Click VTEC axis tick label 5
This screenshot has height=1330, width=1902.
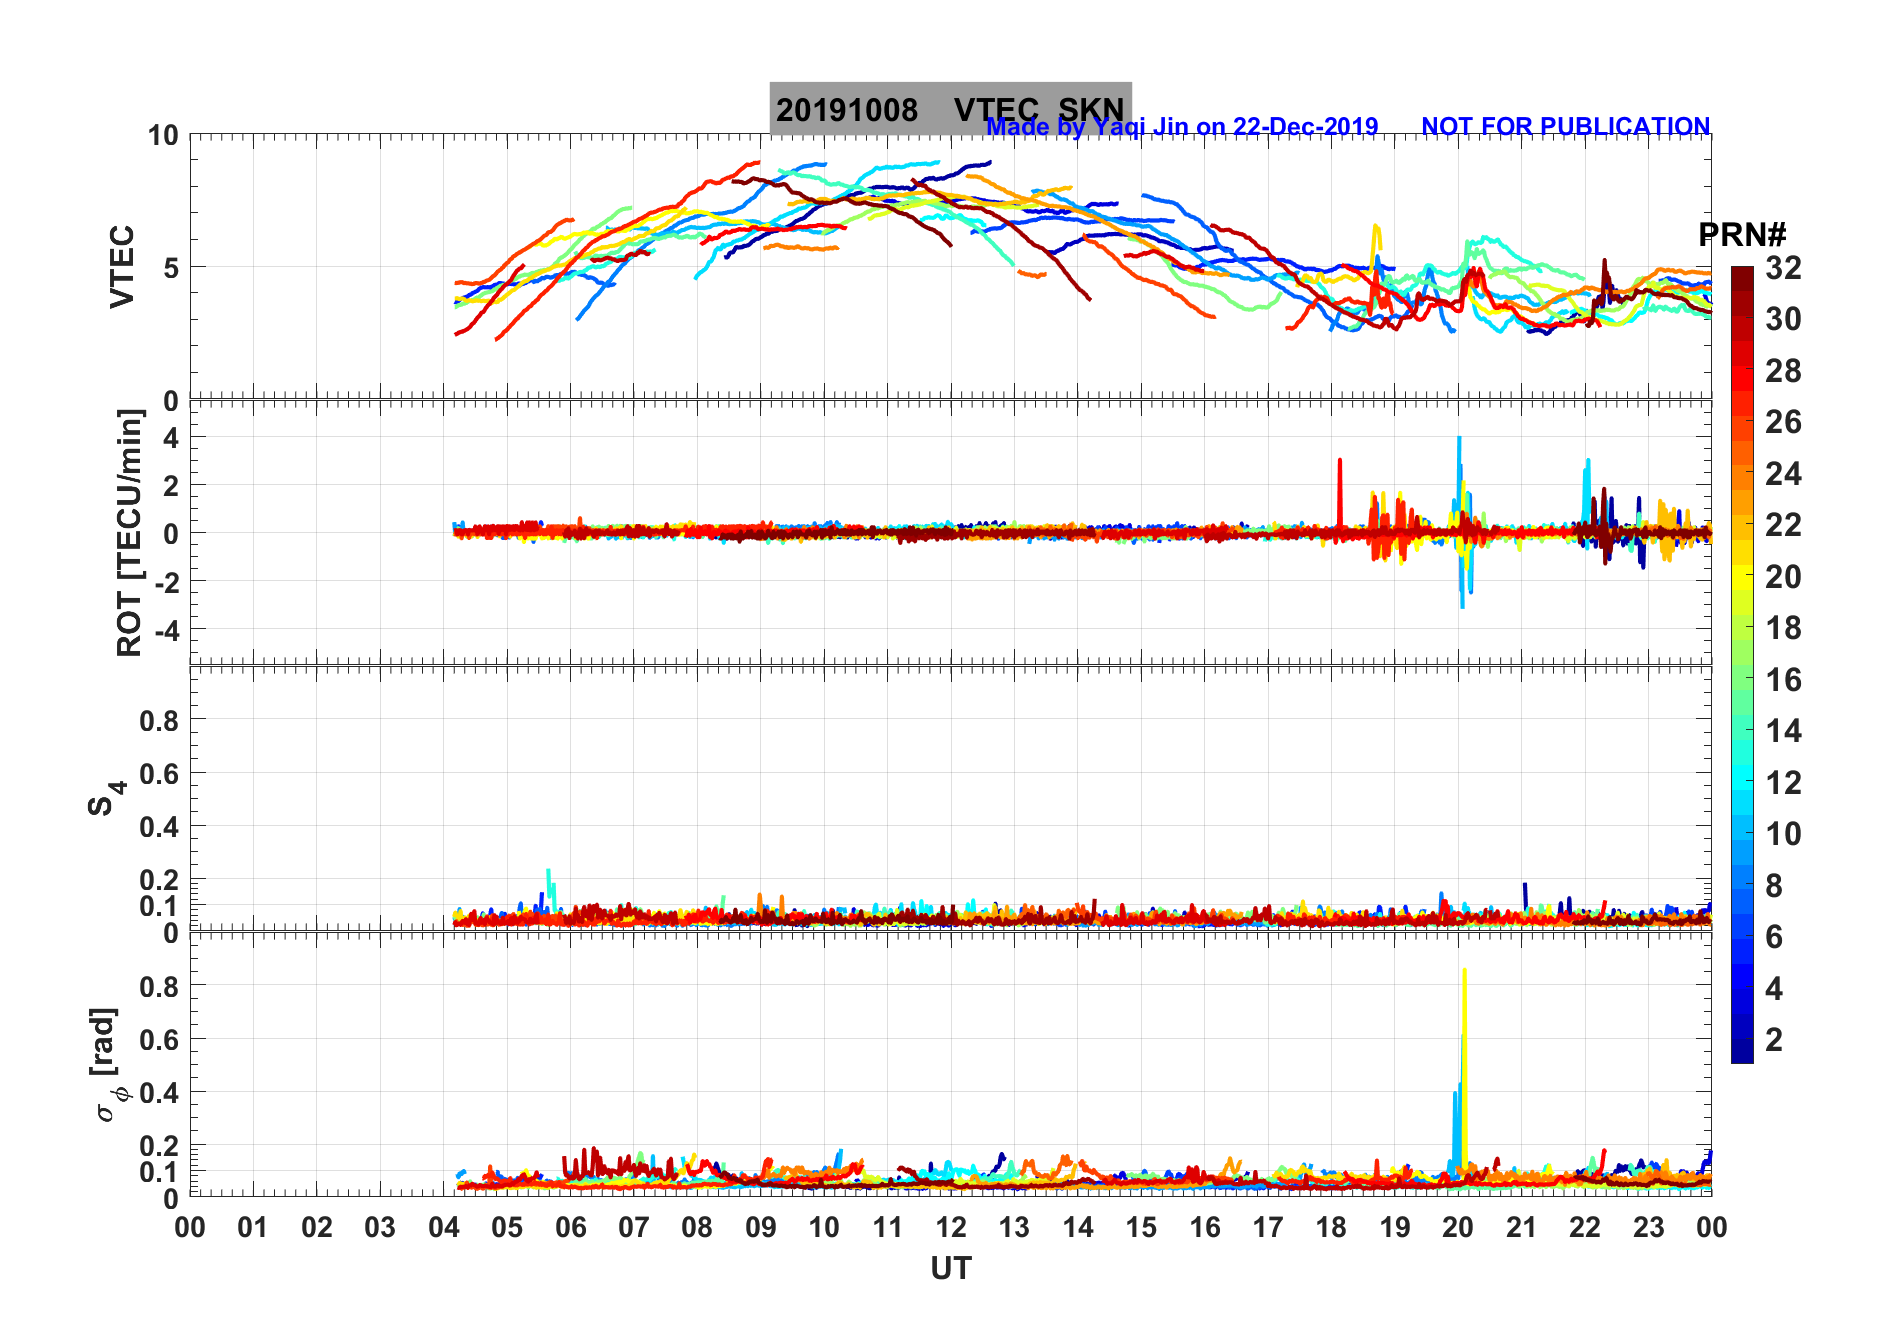pos(171,267)
